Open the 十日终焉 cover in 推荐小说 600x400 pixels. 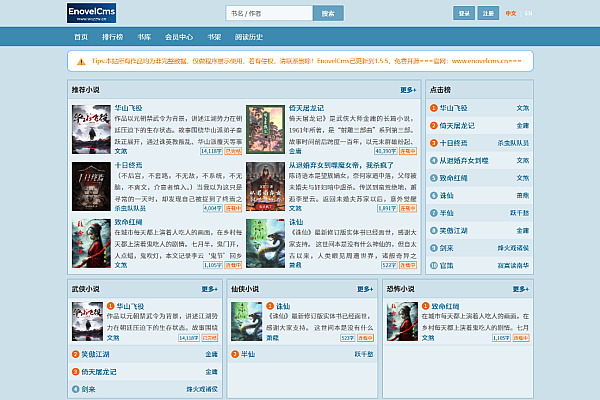coord(91,186)
